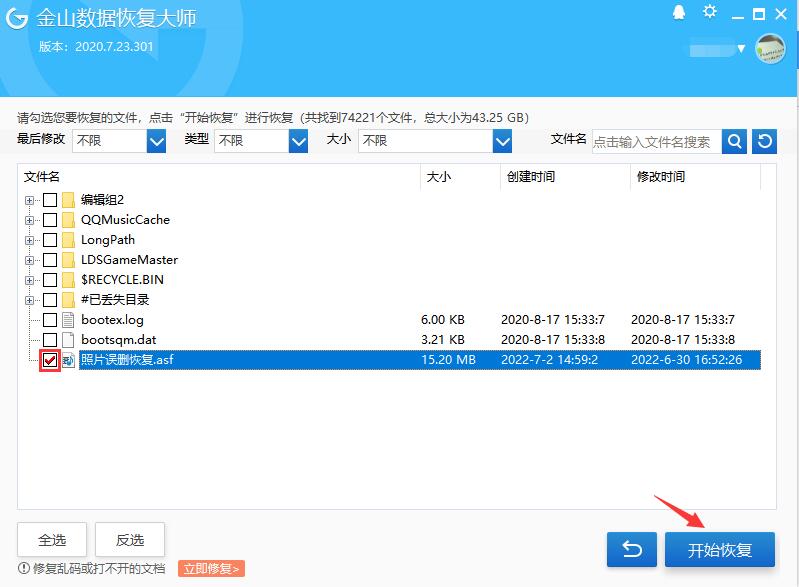The width and height of the screenshot is (799, 587).
Task: Expand the LongPath tree node
Action: tap(29, 240)
